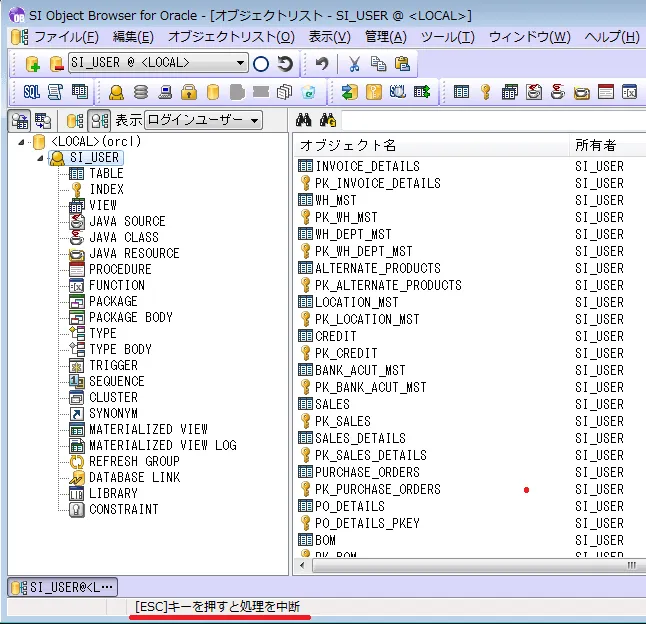Image resolution: width=646 pixels, height=624 pixels.
Task: Sort by オブジェクト名 column header
Action: pos(431,145)
